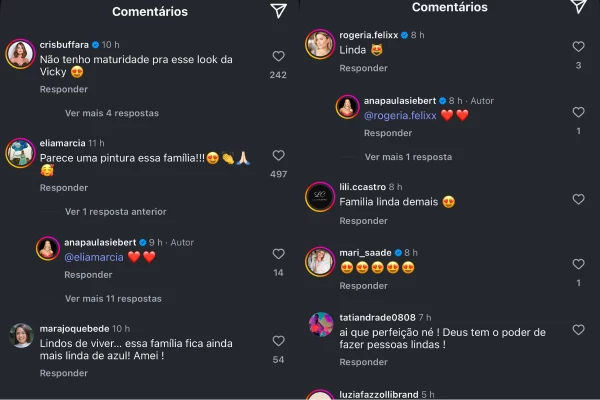600x400 pixels.
Task: Open mari_saade's profile picture
Action: 320,262
